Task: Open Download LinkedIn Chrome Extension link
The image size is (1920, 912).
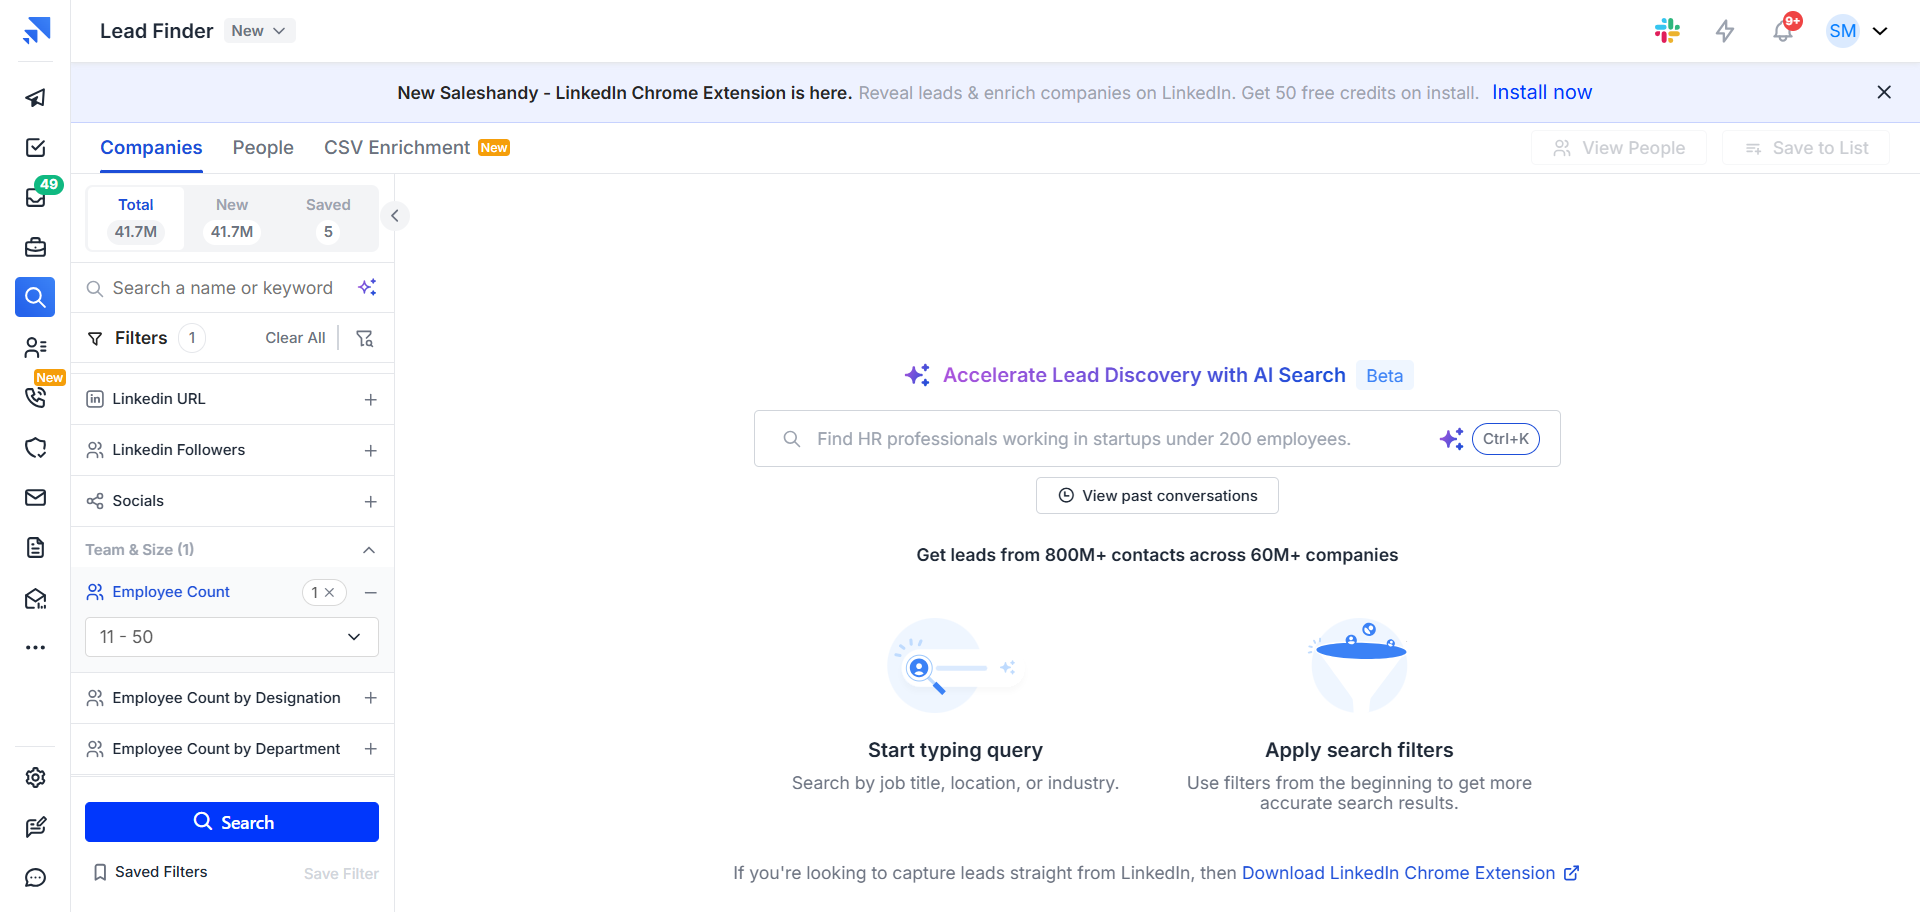Action: (1410, 873)
